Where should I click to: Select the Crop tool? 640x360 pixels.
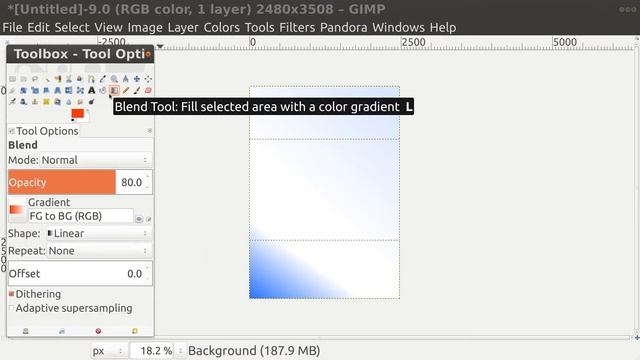[x=13, y=90]
